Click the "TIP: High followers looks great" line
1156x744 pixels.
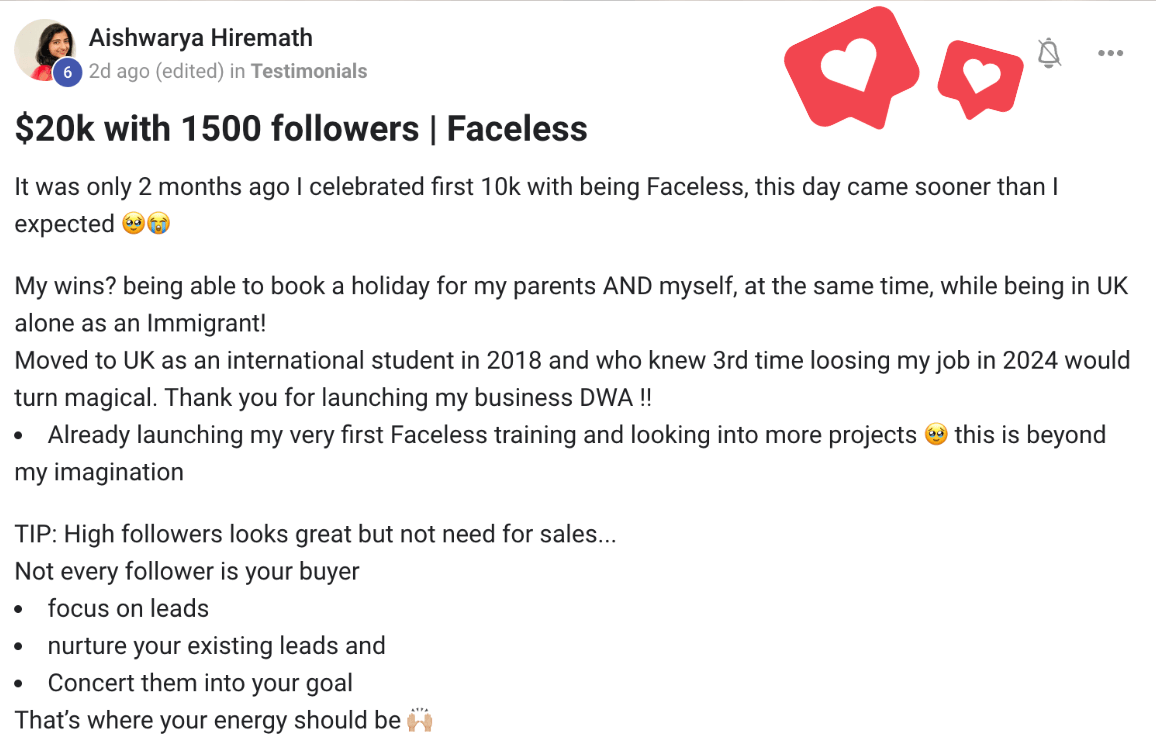[315, 534]
